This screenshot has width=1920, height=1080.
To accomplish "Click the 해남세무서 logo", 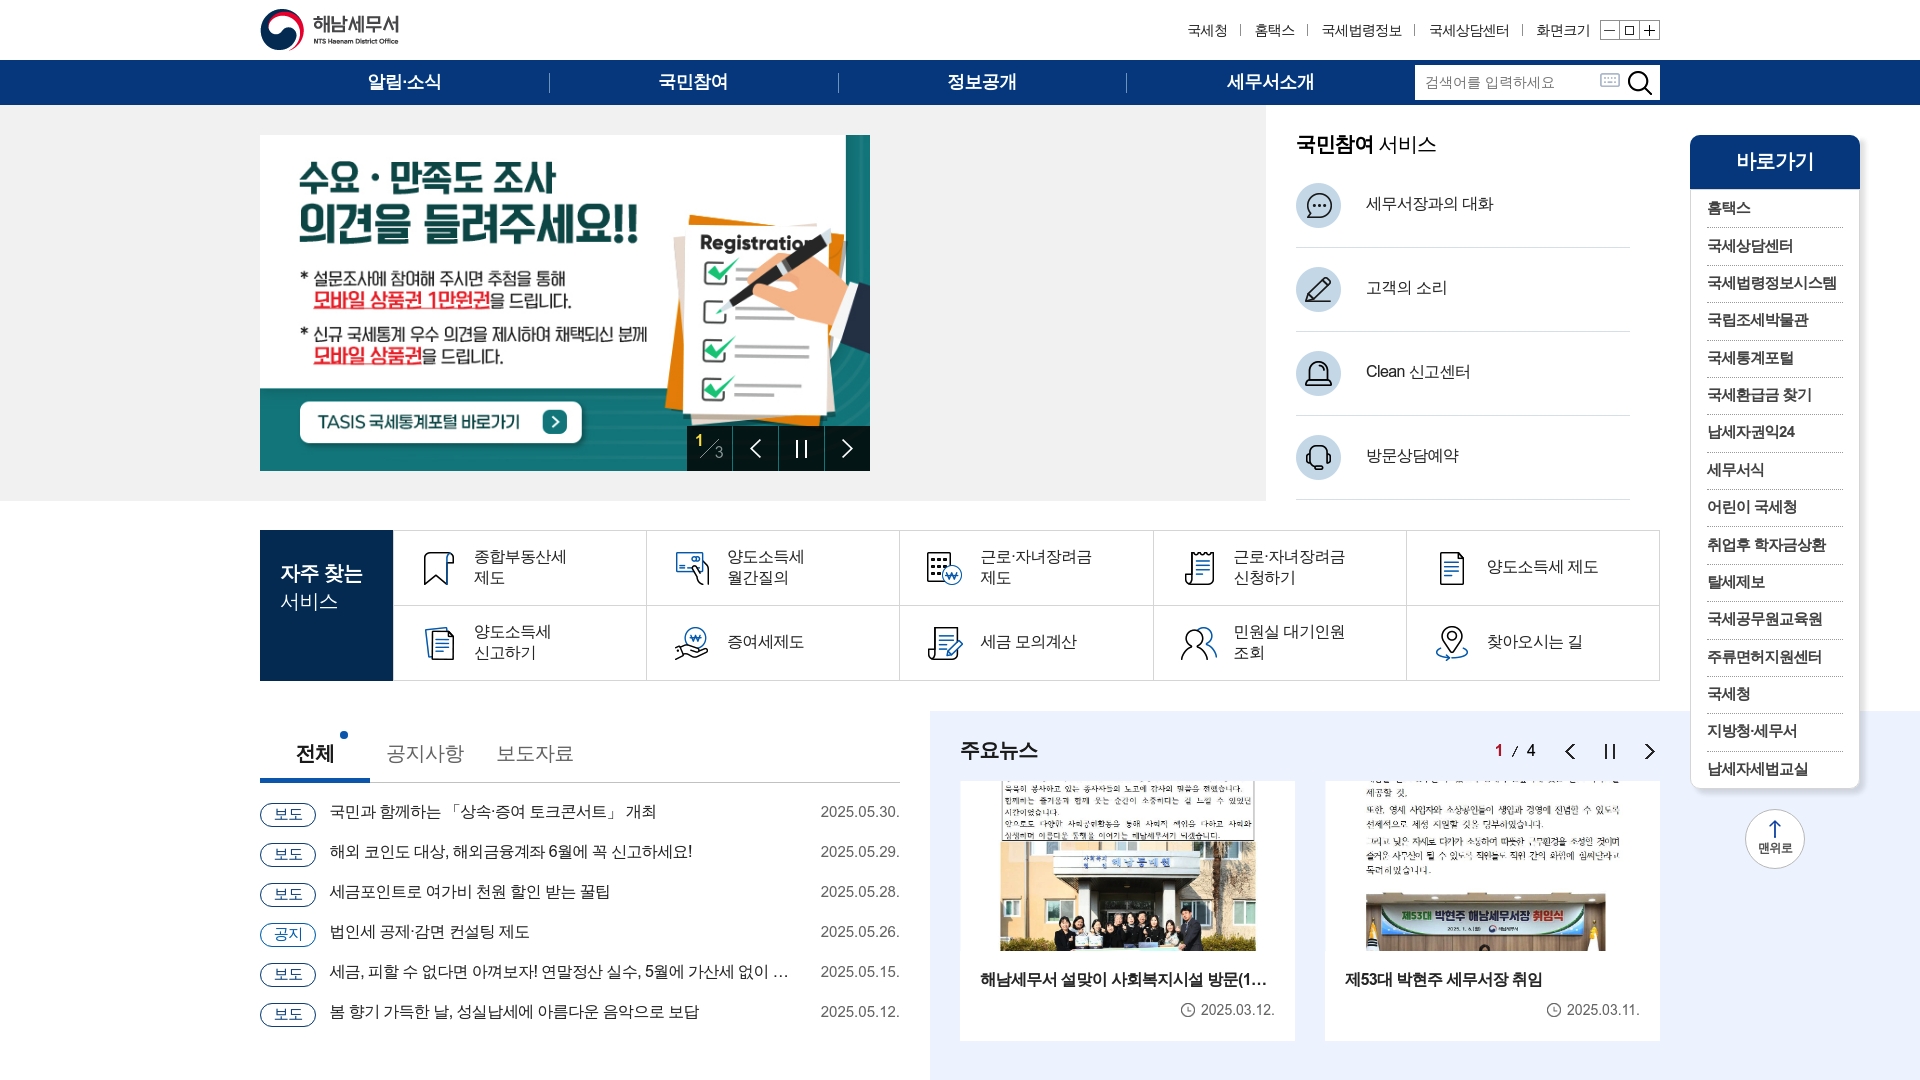I will [x=330, y=30].
